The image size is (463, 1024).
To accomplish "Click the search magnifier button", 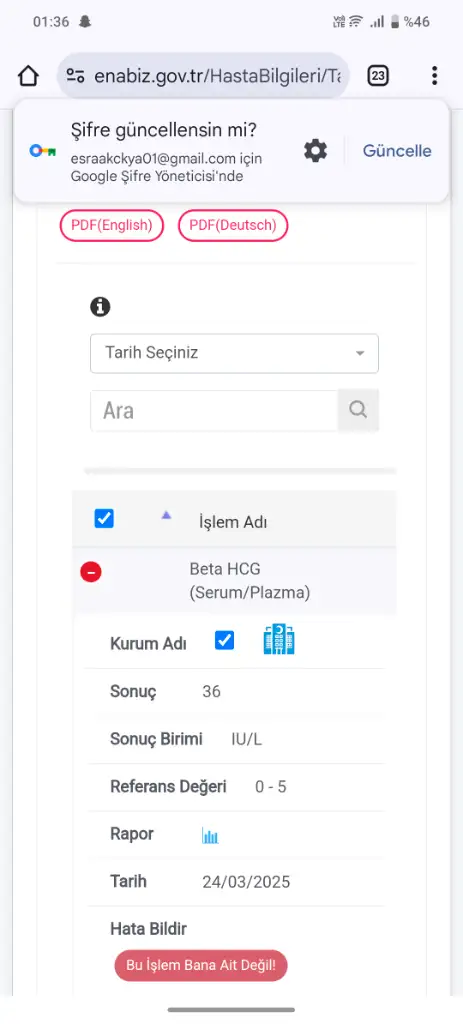I will point(358,410).
